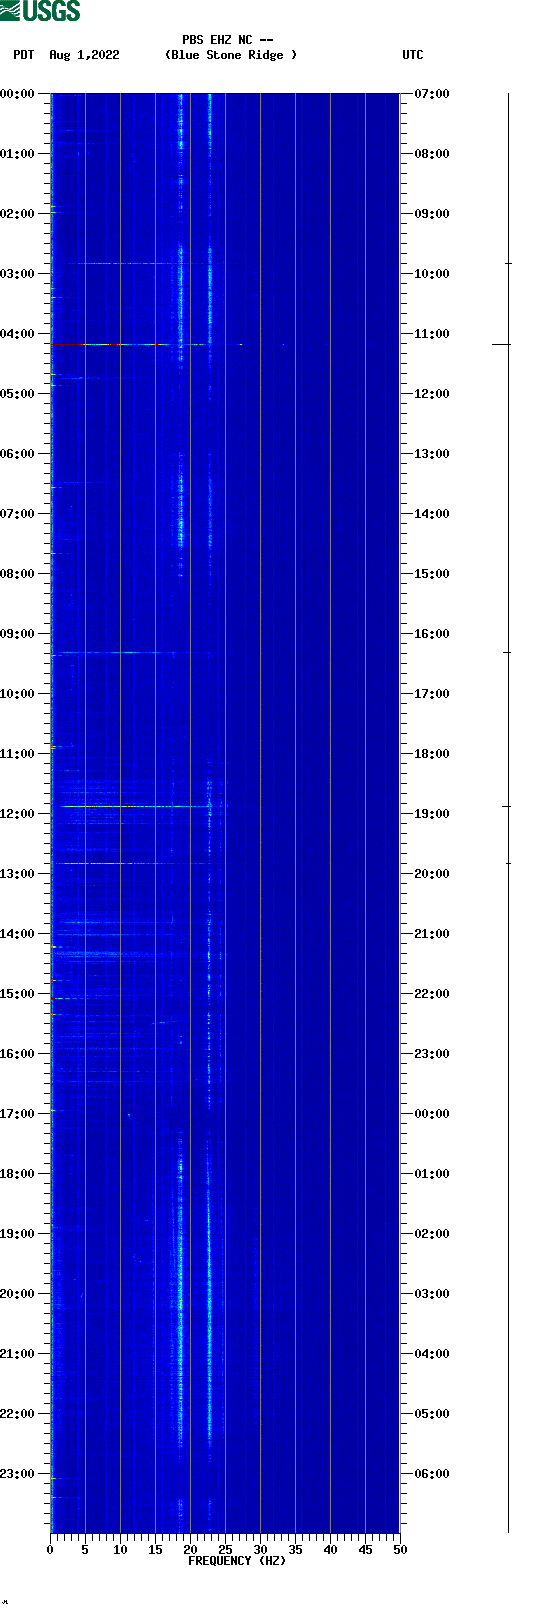
Task: Click the 25 Hz frequency tick label
Action: [225, 1550]
